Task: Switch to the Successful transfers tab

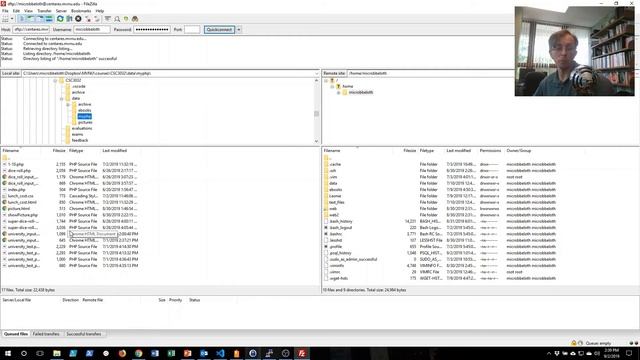Action: pyautogui.click(x=84, y=334)
